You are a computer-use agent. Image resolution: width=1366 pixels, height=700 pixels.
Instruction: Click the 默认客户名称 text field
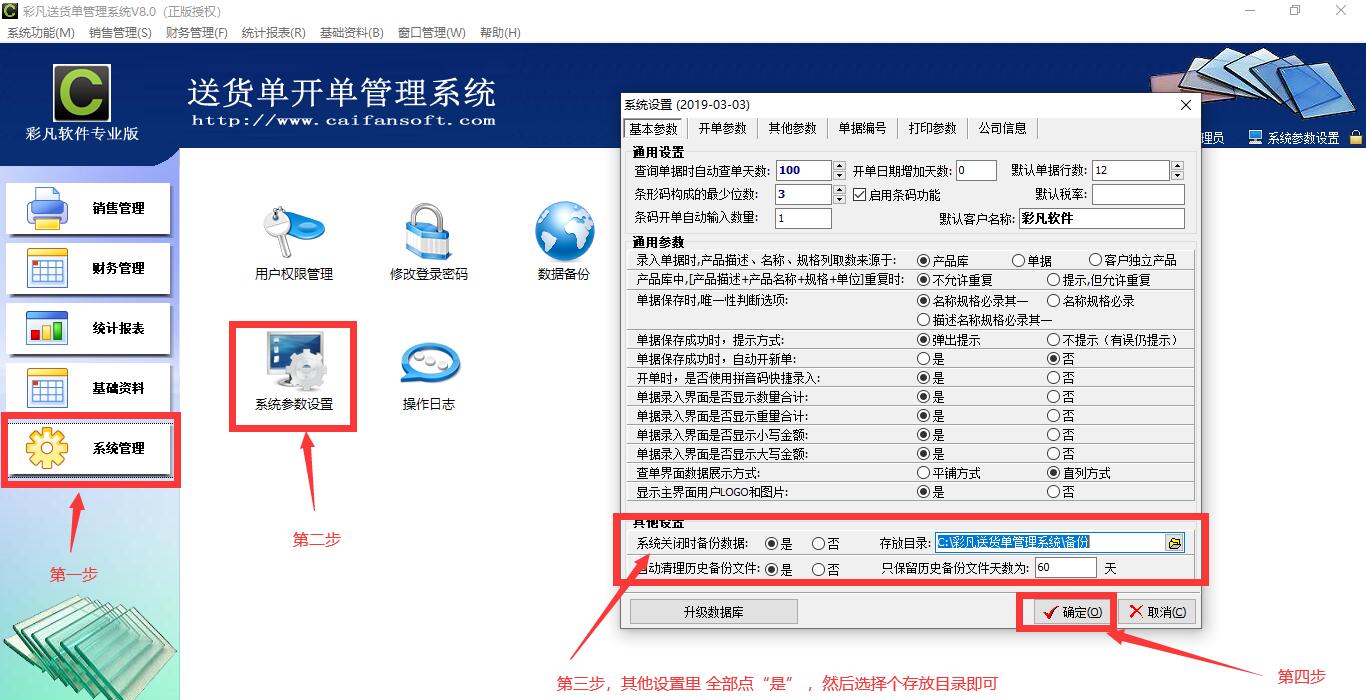1101,218
